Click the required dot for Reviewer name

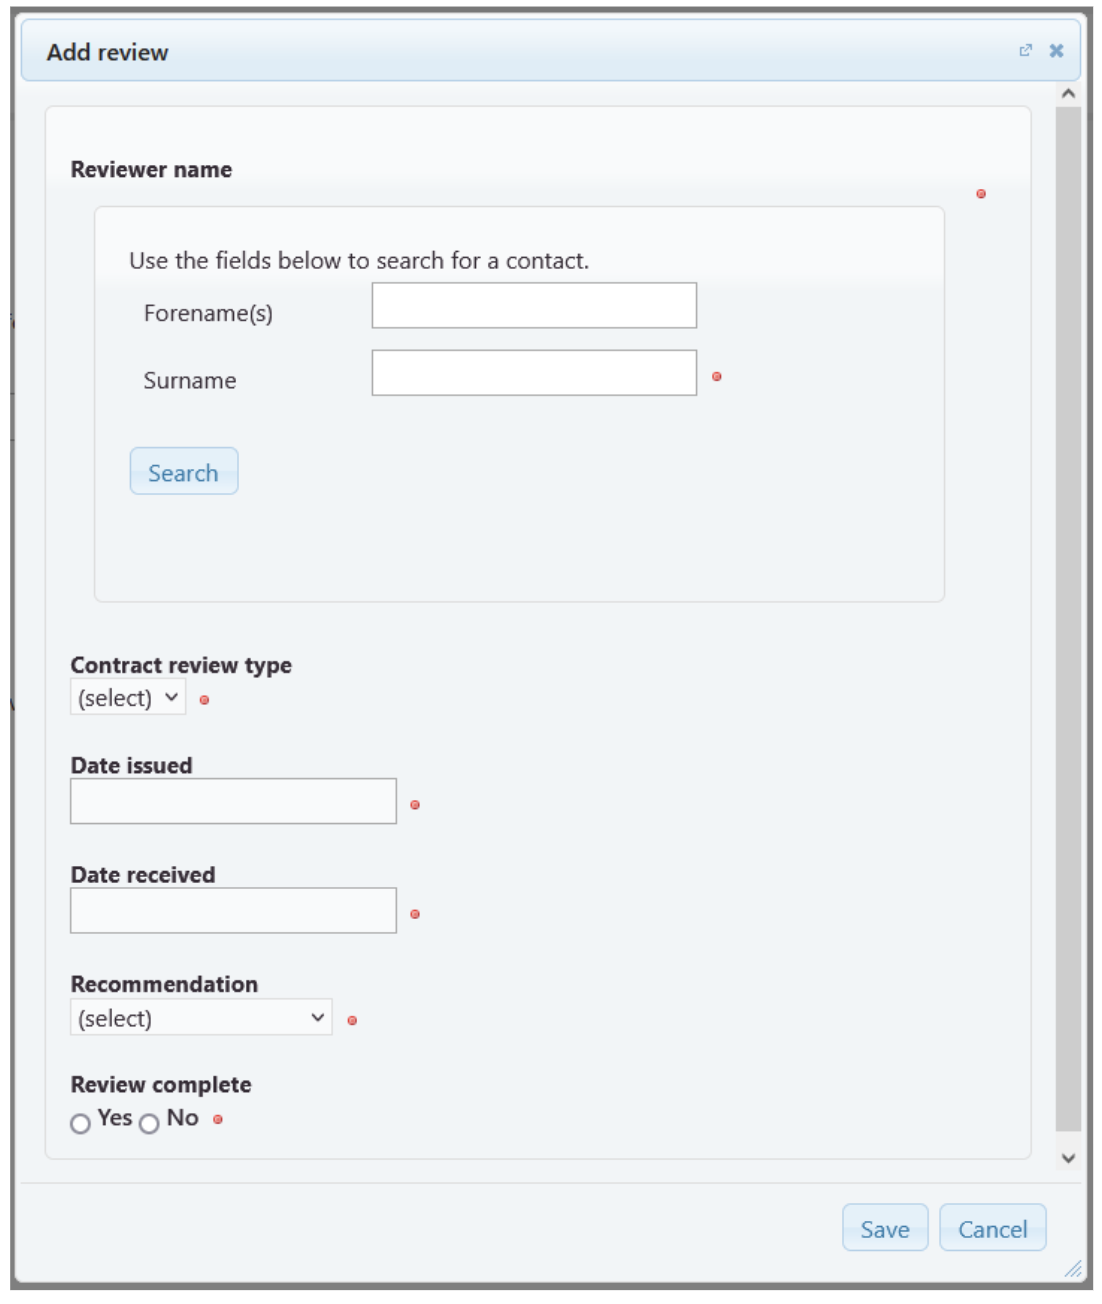tap(981, 194)
